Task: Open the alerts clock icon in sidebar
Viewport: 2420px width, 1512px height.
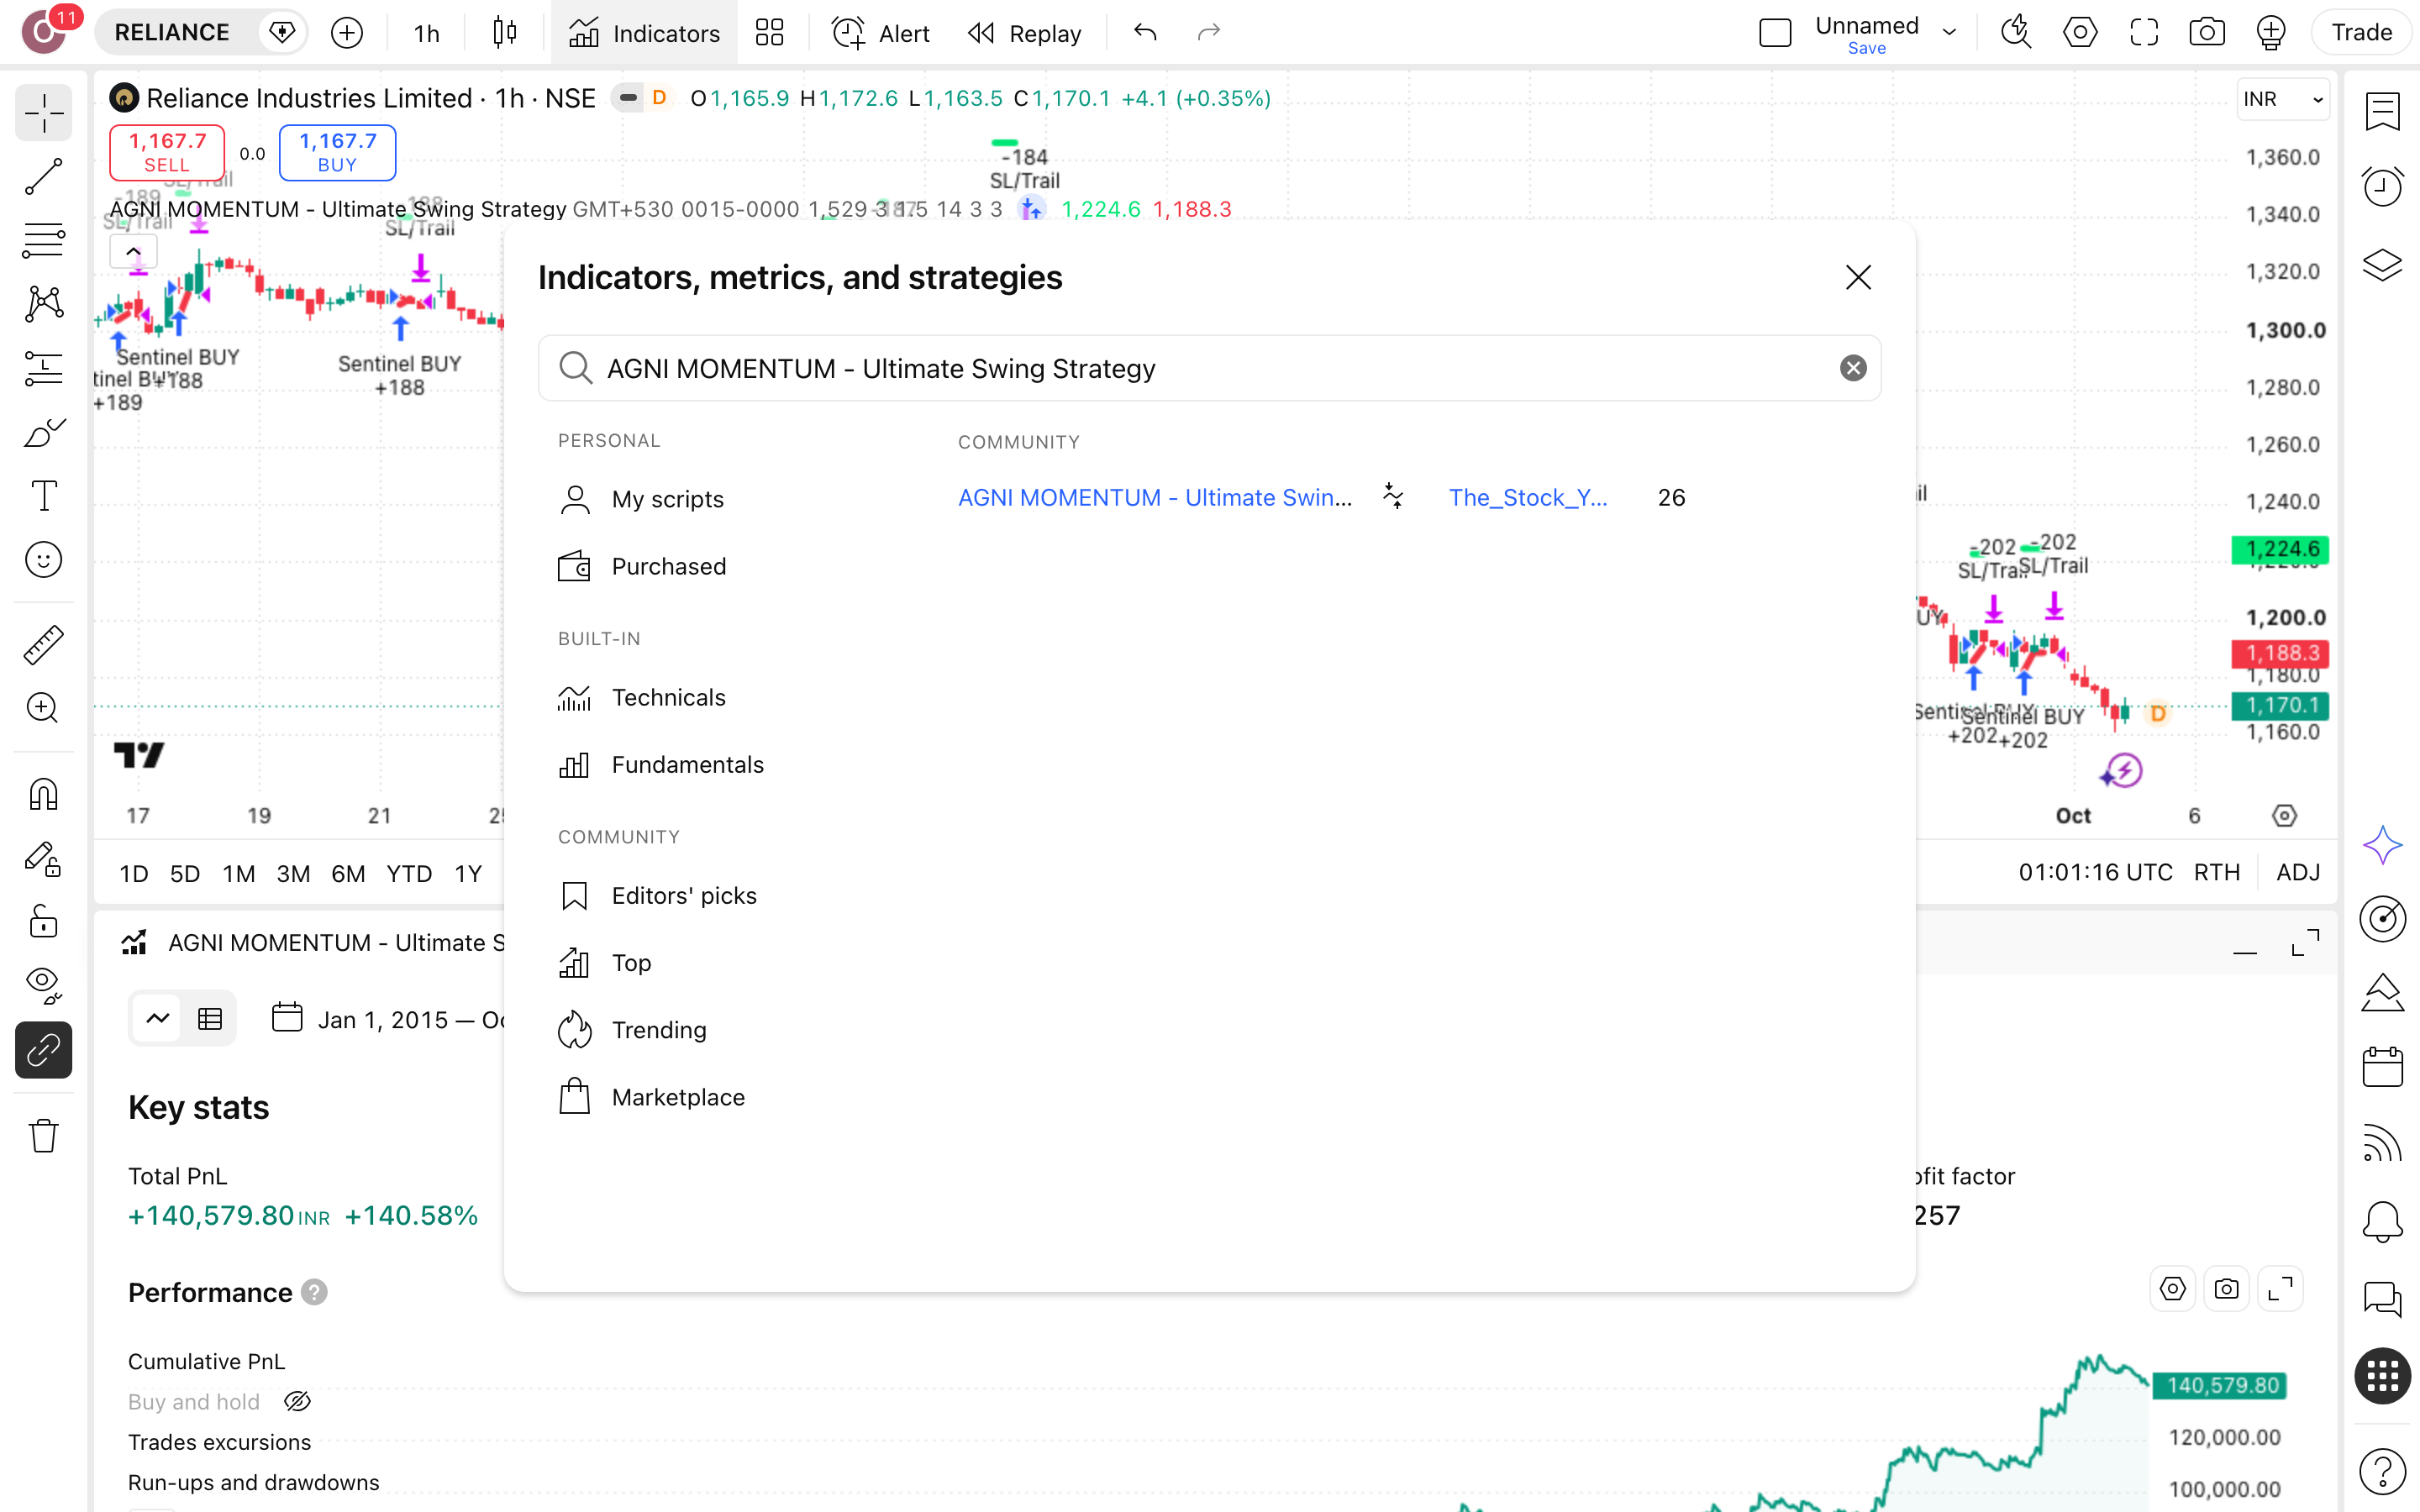Action: click(x=2382, y=187)
